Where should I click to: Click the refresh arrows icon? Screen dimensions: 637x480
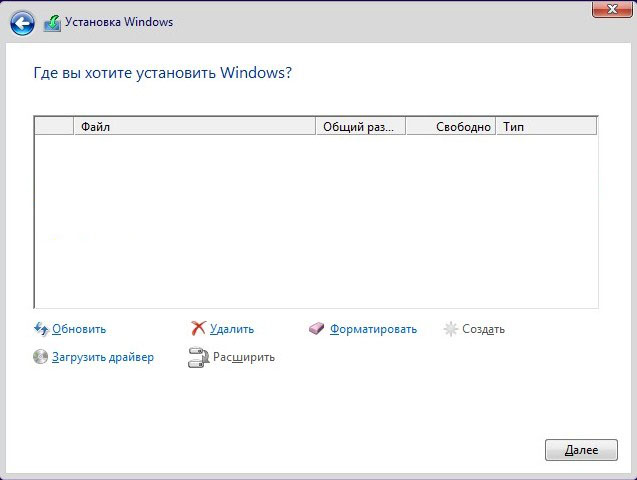pos(41,329)
